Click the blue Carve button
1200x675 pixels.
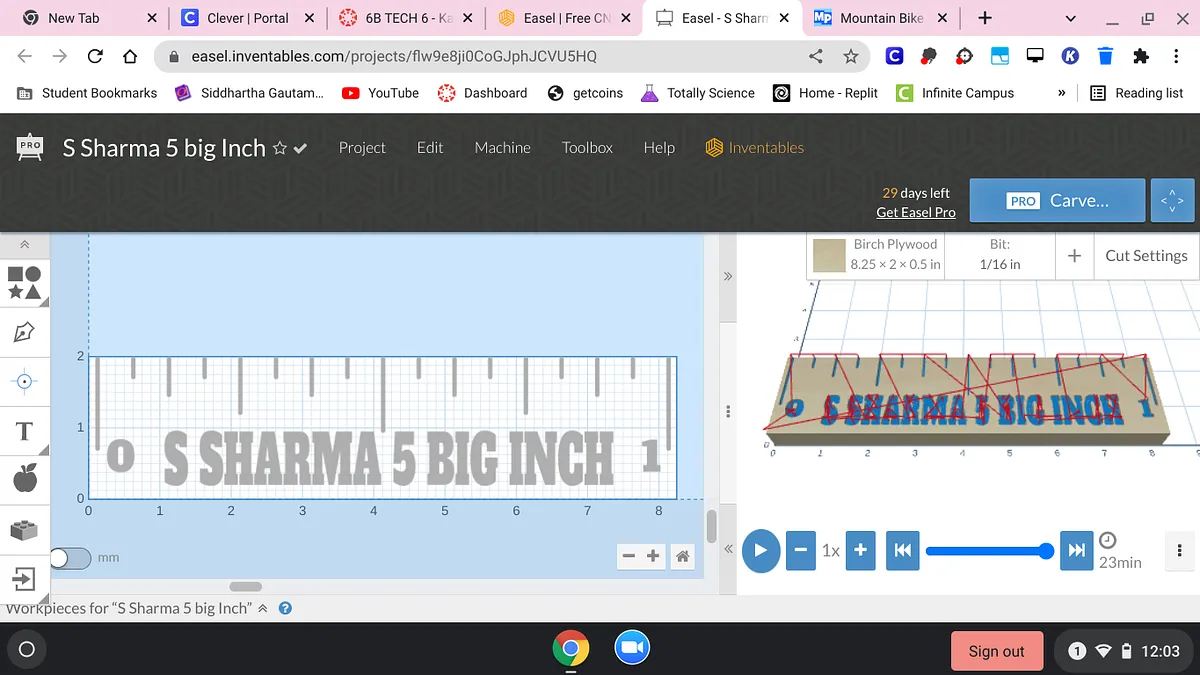(x=1058, y=200)
